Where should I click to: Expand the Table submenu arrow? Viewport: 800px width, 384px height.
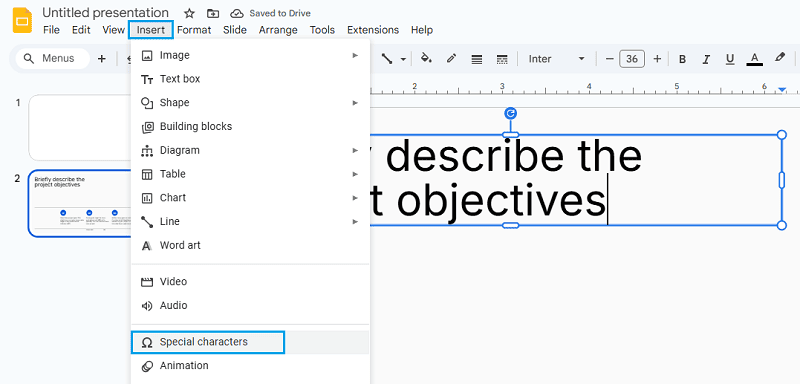pos(355,174)
